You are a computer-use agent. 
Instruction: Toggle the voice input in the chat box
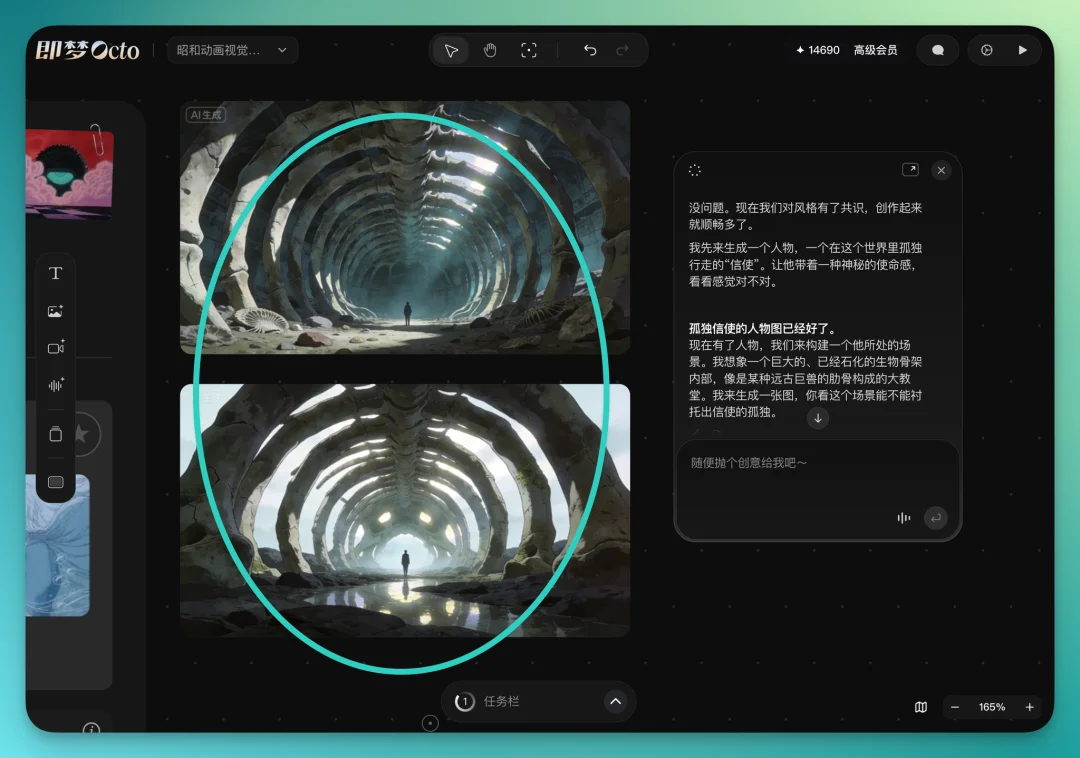coord(903,518)
